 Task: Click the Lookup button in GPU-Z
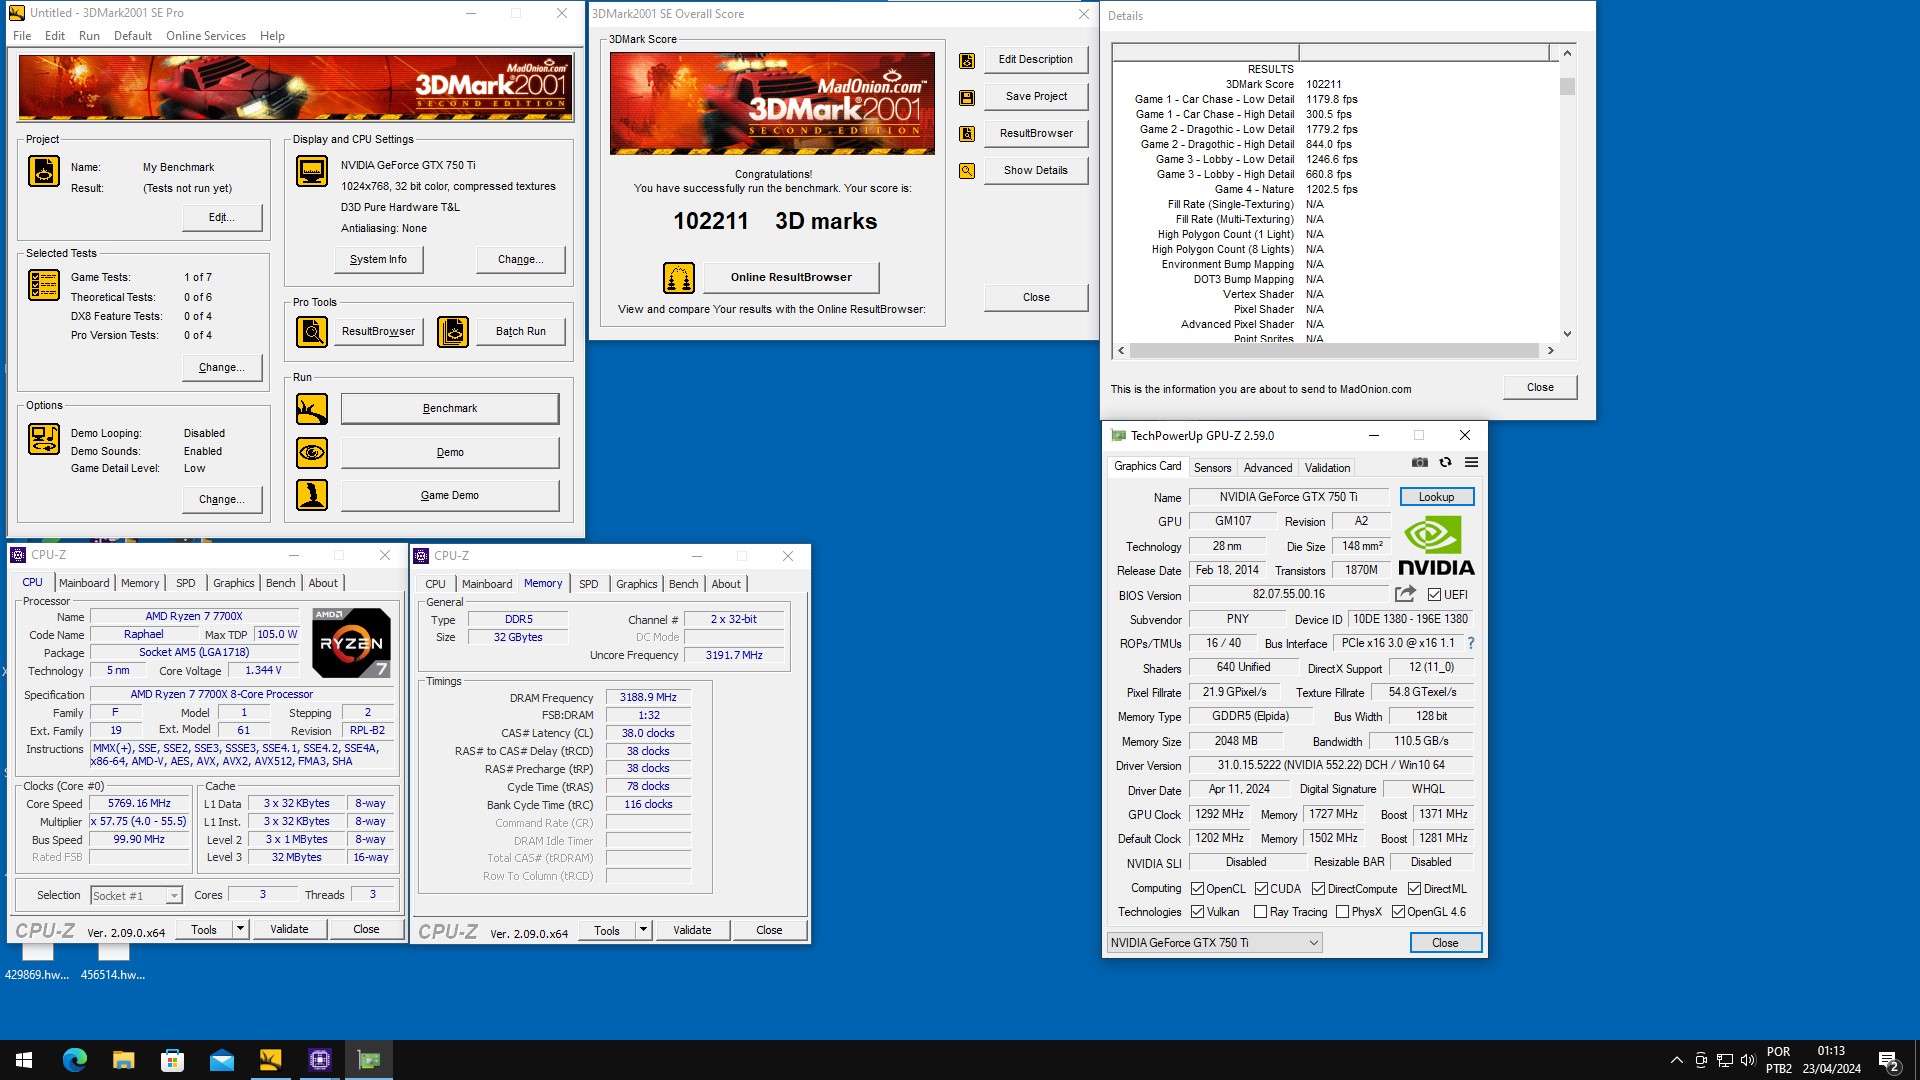pyautogui.click(x=1436, y=497)
